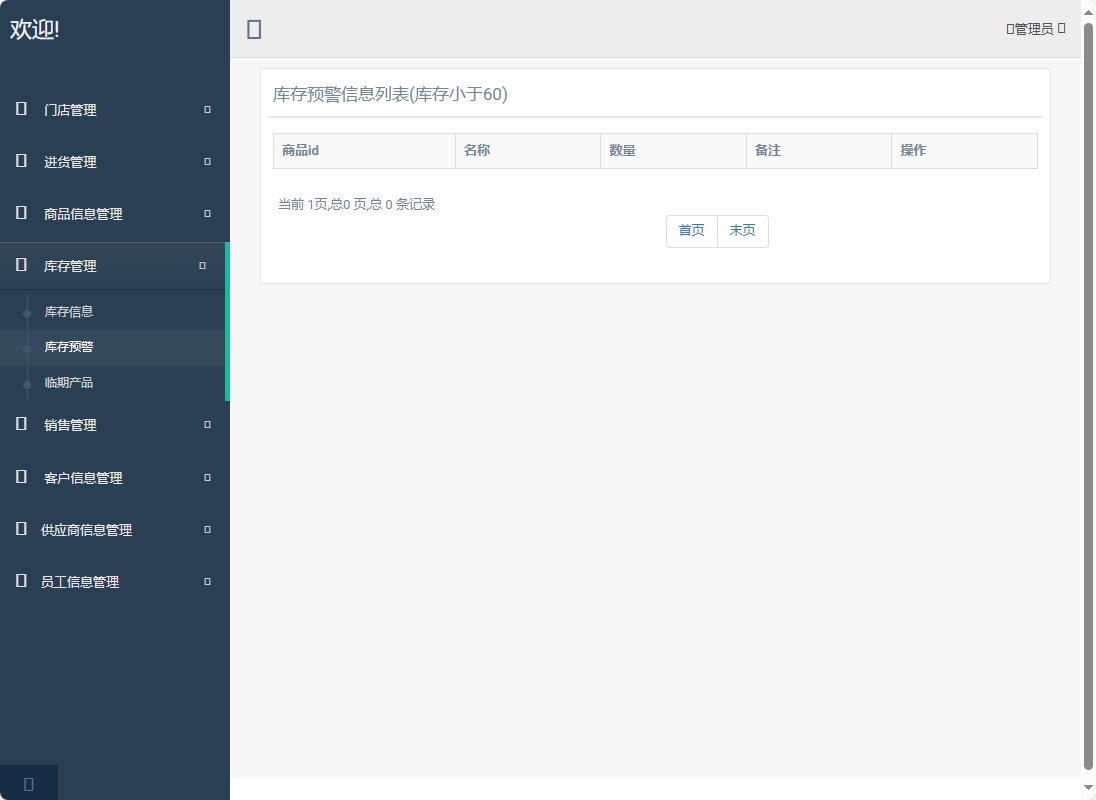Image resolution: width=1096 pixels, height=800 pixels.
Task: Click the 库存管理 inventory icon
Action: pyautogui.click(x=20, y=266)
